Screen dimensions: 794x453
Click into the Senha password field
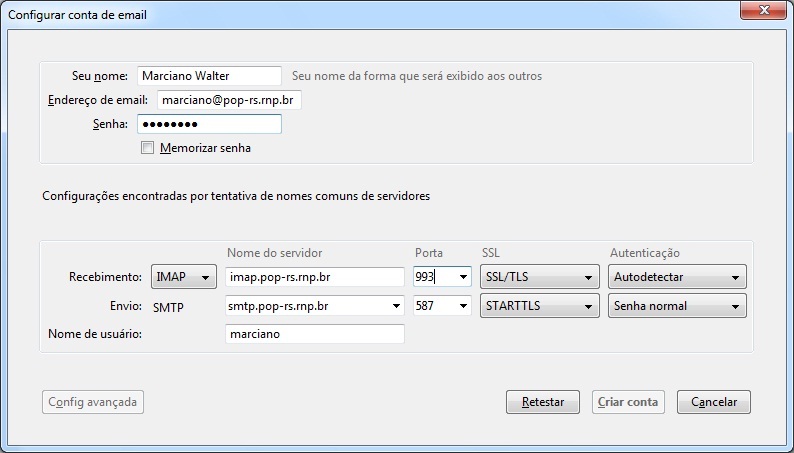[209, 124]
